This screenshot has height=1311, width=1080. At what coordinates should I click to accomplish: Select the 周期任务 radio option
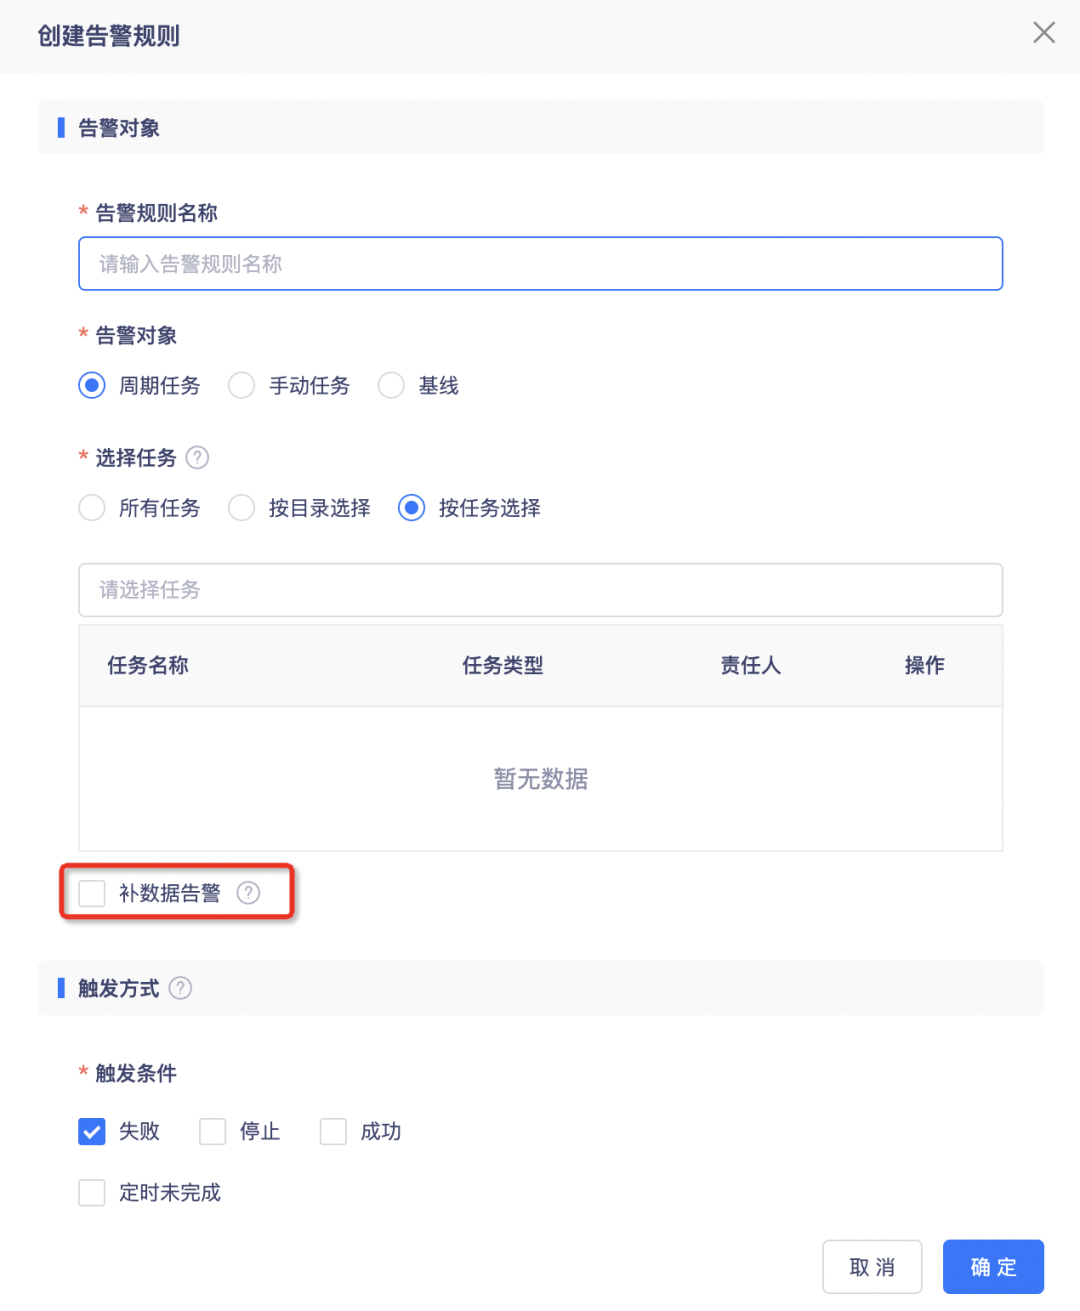coord(92,386)
